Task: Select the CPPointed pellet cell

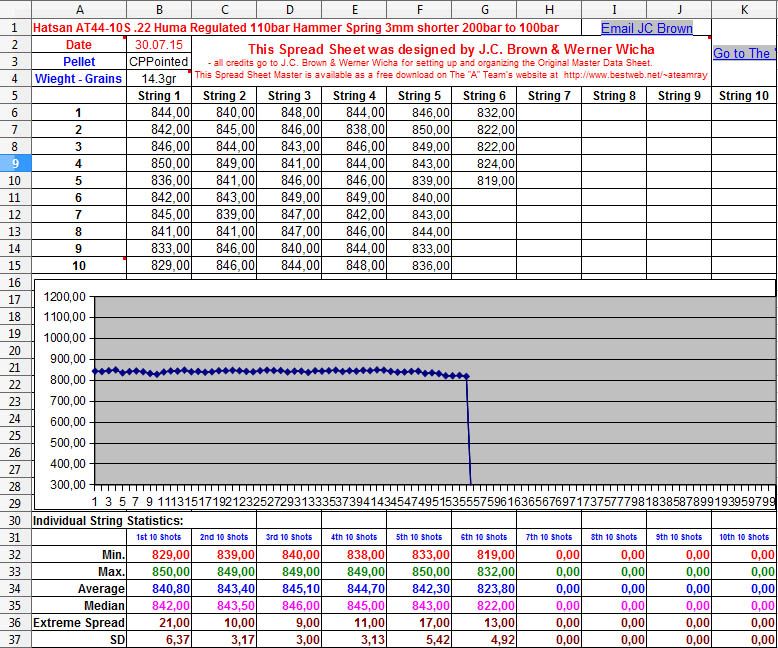Action: [x=159, y=62]
